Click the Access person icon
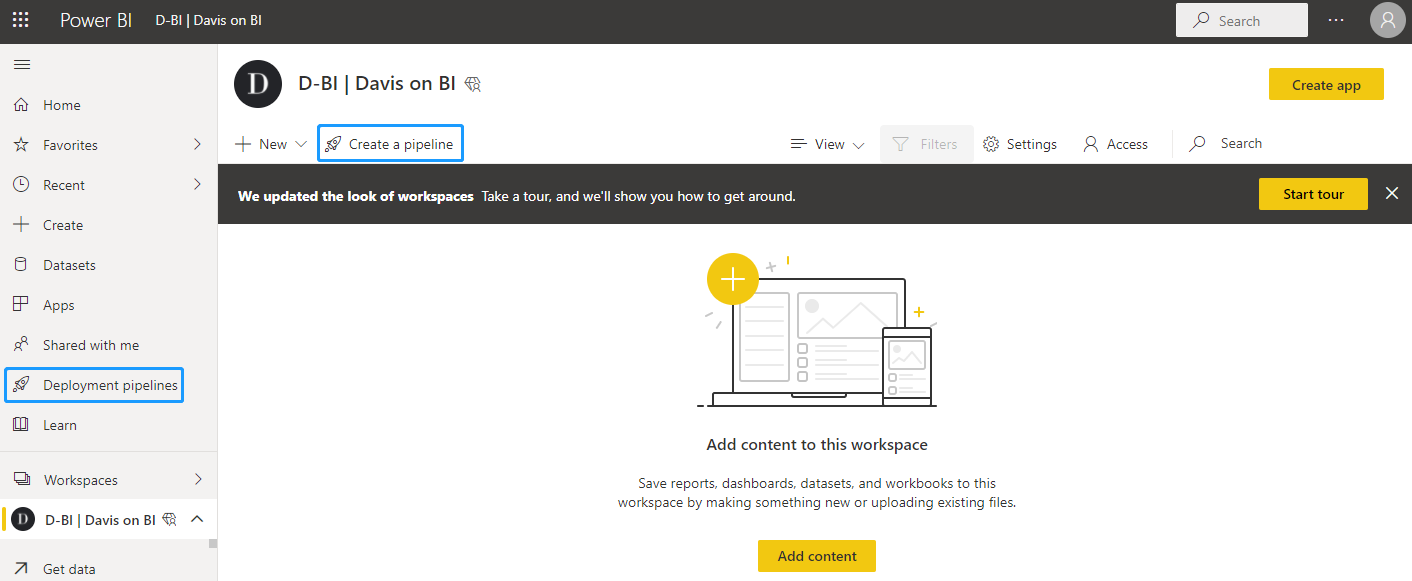Viewport: 1412px width, 581px height. (1091, 144)
